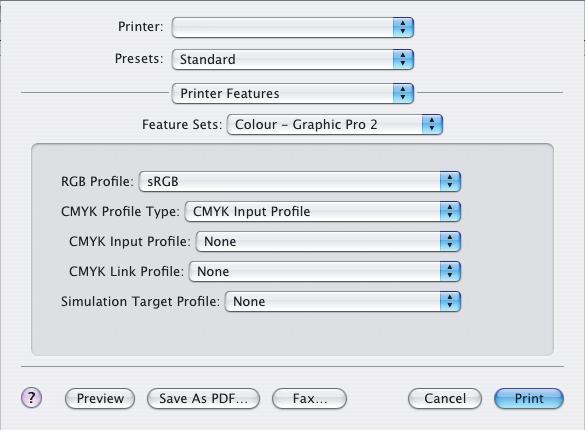Click the Save As PDF… button
This screenshot has height=430, width=585.
(x=203, y=398)
